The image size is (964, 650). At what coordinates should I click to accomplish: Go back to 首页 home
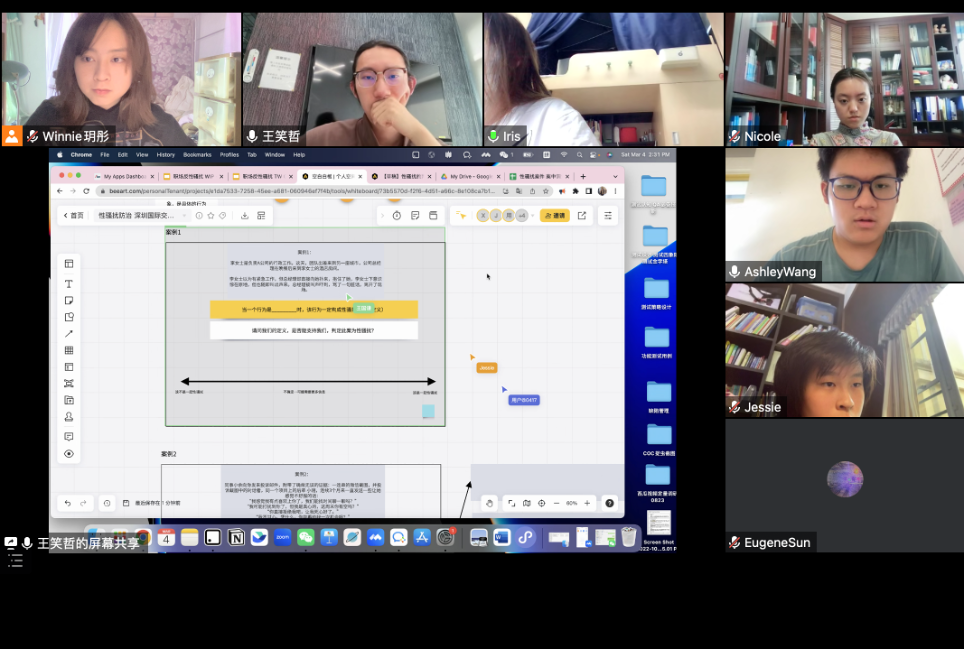(74, 216)
